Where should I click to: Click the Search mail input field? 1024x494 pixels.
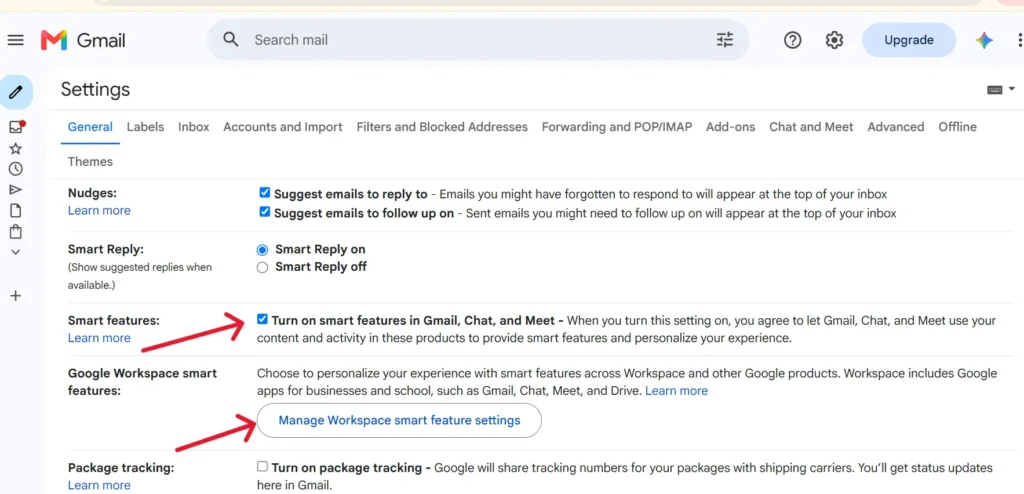[478, 40]
